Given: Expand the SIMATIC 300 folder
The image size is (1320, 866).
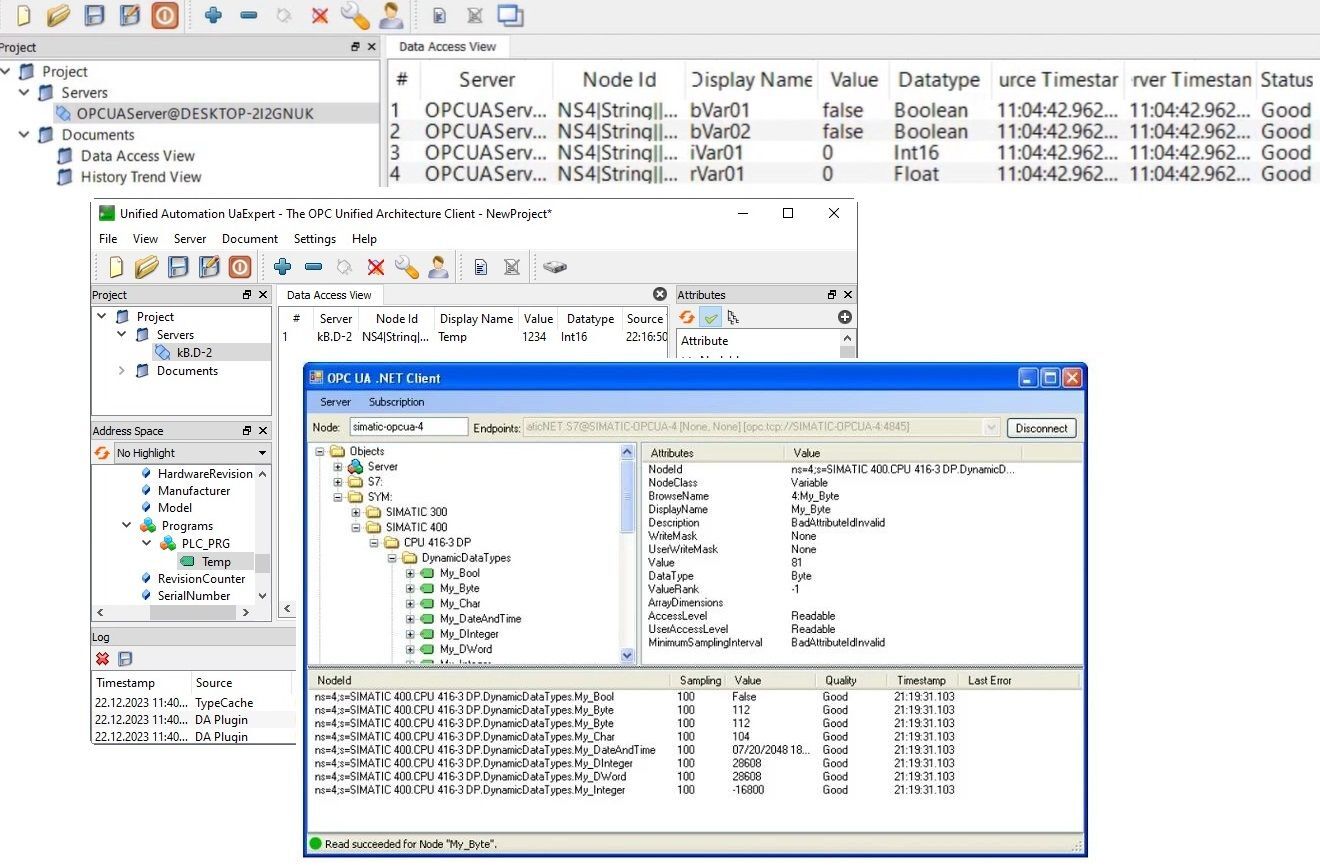Looking at the screenshot, I should (356, 512).
